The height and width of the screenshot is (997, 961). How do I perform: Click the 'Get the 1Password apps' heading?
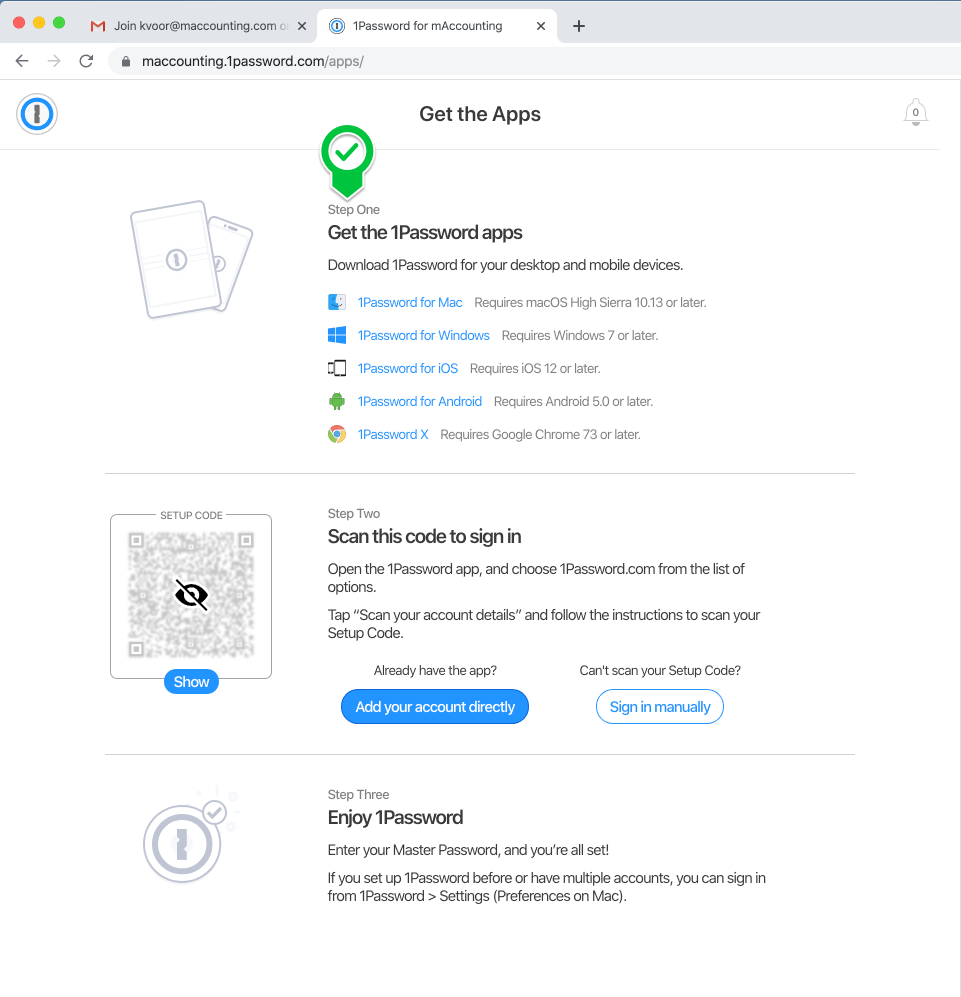click(425, 233)
